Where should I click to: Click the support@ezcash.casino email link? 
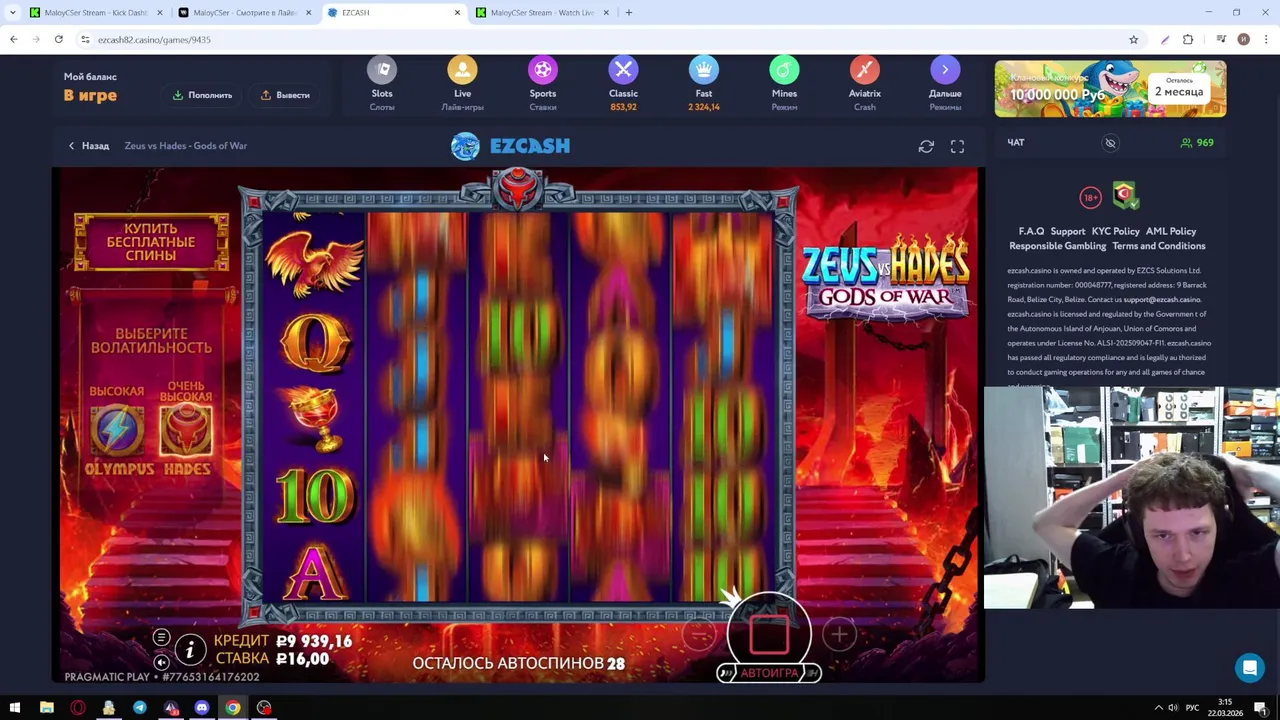(1161, 299)
